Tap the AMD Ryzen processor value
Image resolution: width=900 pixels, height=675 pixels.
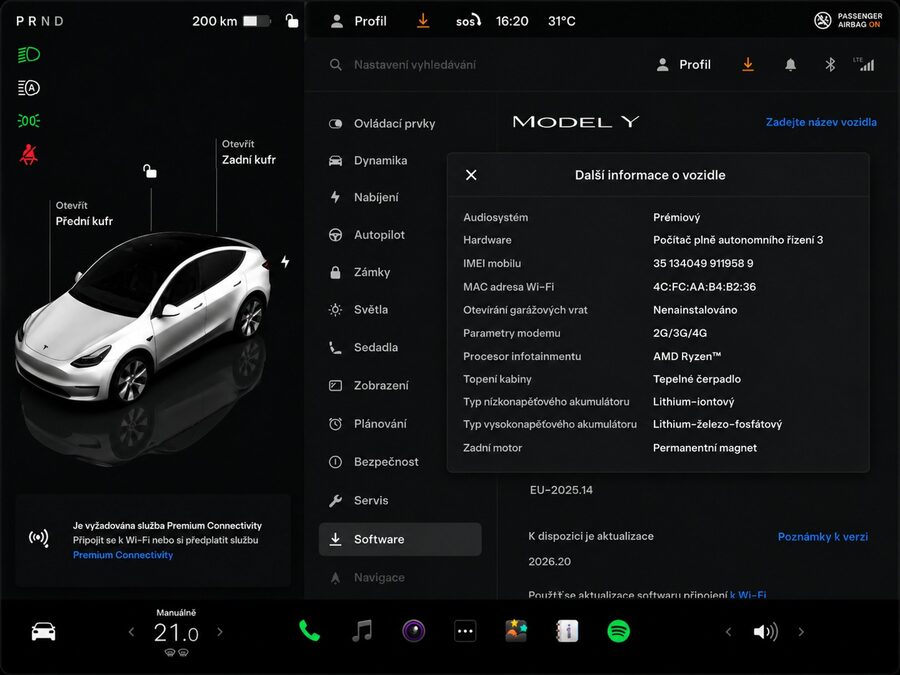tap(687, 356)
